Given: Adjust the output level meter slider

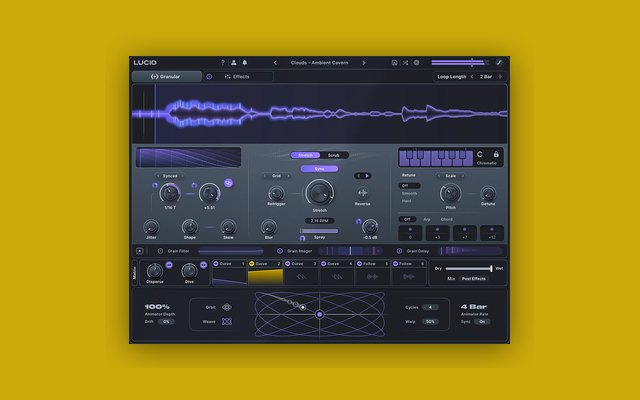Looking at the screenshot, I should pos(460,62).
